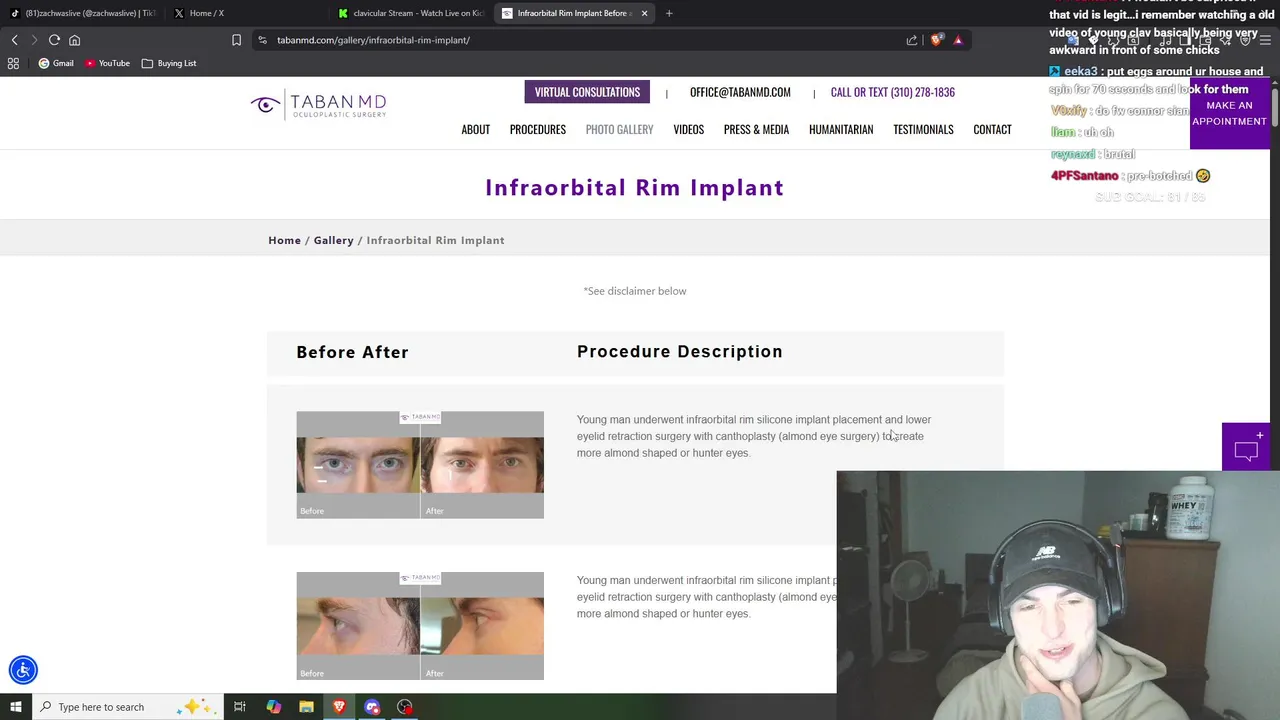This screenshot has width=1280, height=720.
Task: Bookmark this page with the bookmark icon
Action: click(x=236, y=40)
